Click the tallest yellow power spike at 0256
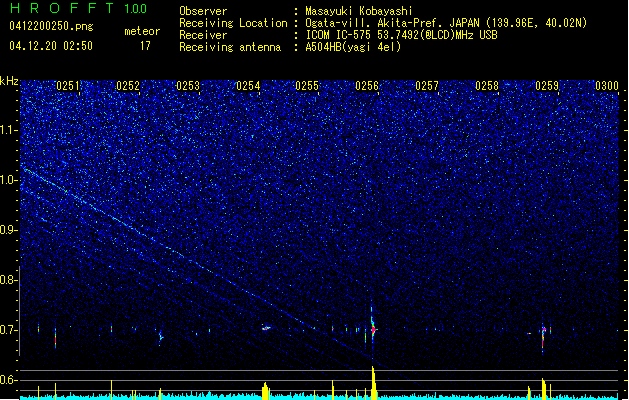The width and height of the screenshot is (629, 400). pos(373,383)
